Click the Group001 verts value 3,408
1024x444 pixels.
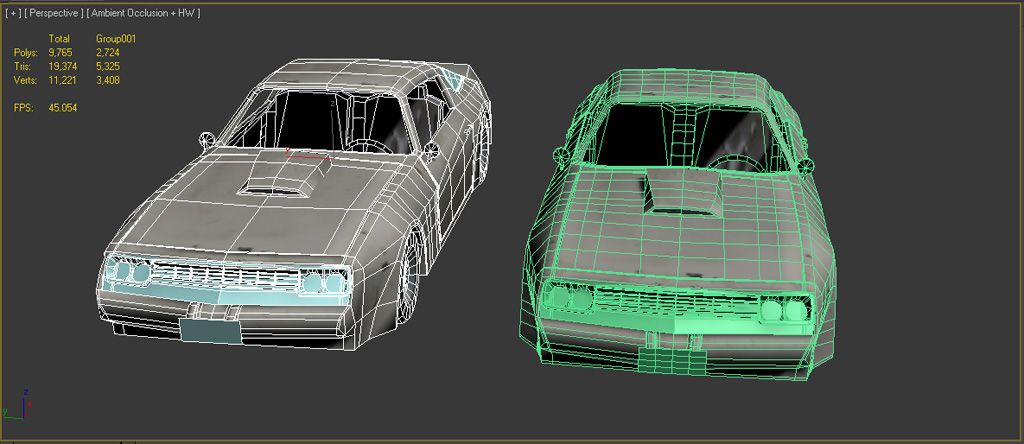tap(108, 80)
